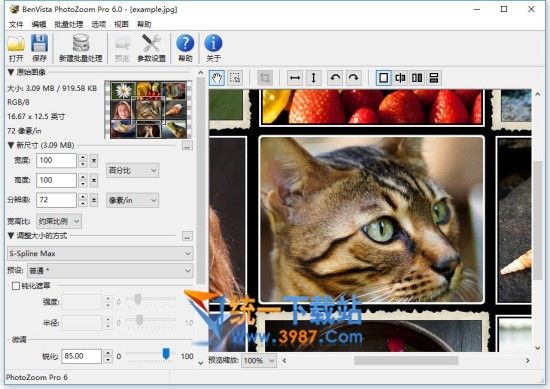Click the 帮助 help toolbar button
The image size is (550, 389).
[185, 48]
